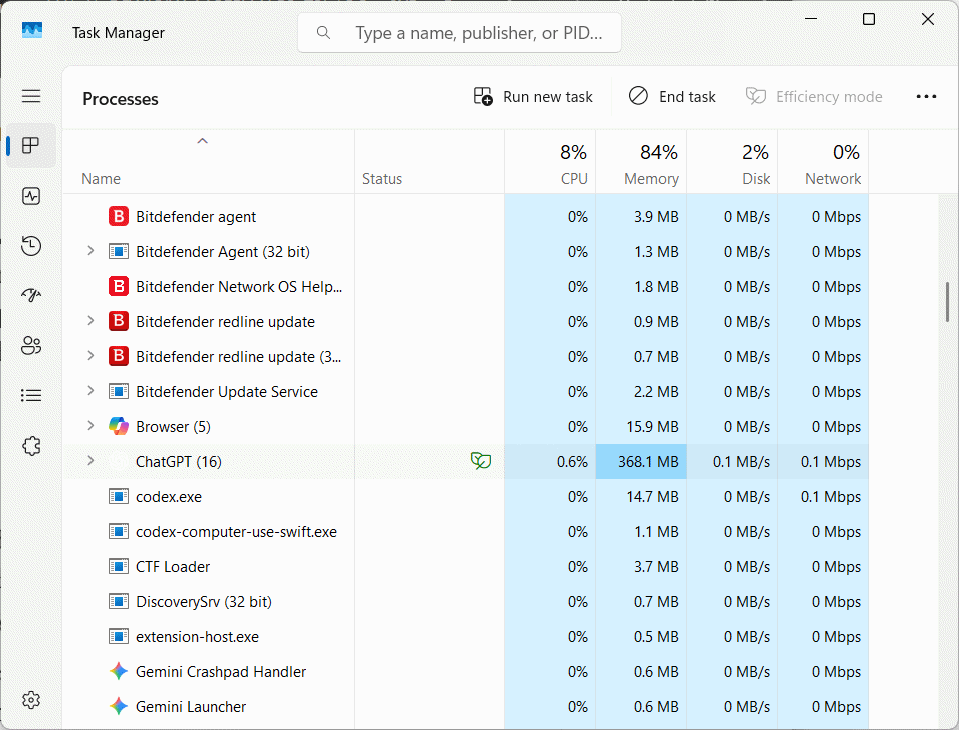Select Gemini Crashpad Handler process name
The image size is (959, 730).
click(221, 672)
